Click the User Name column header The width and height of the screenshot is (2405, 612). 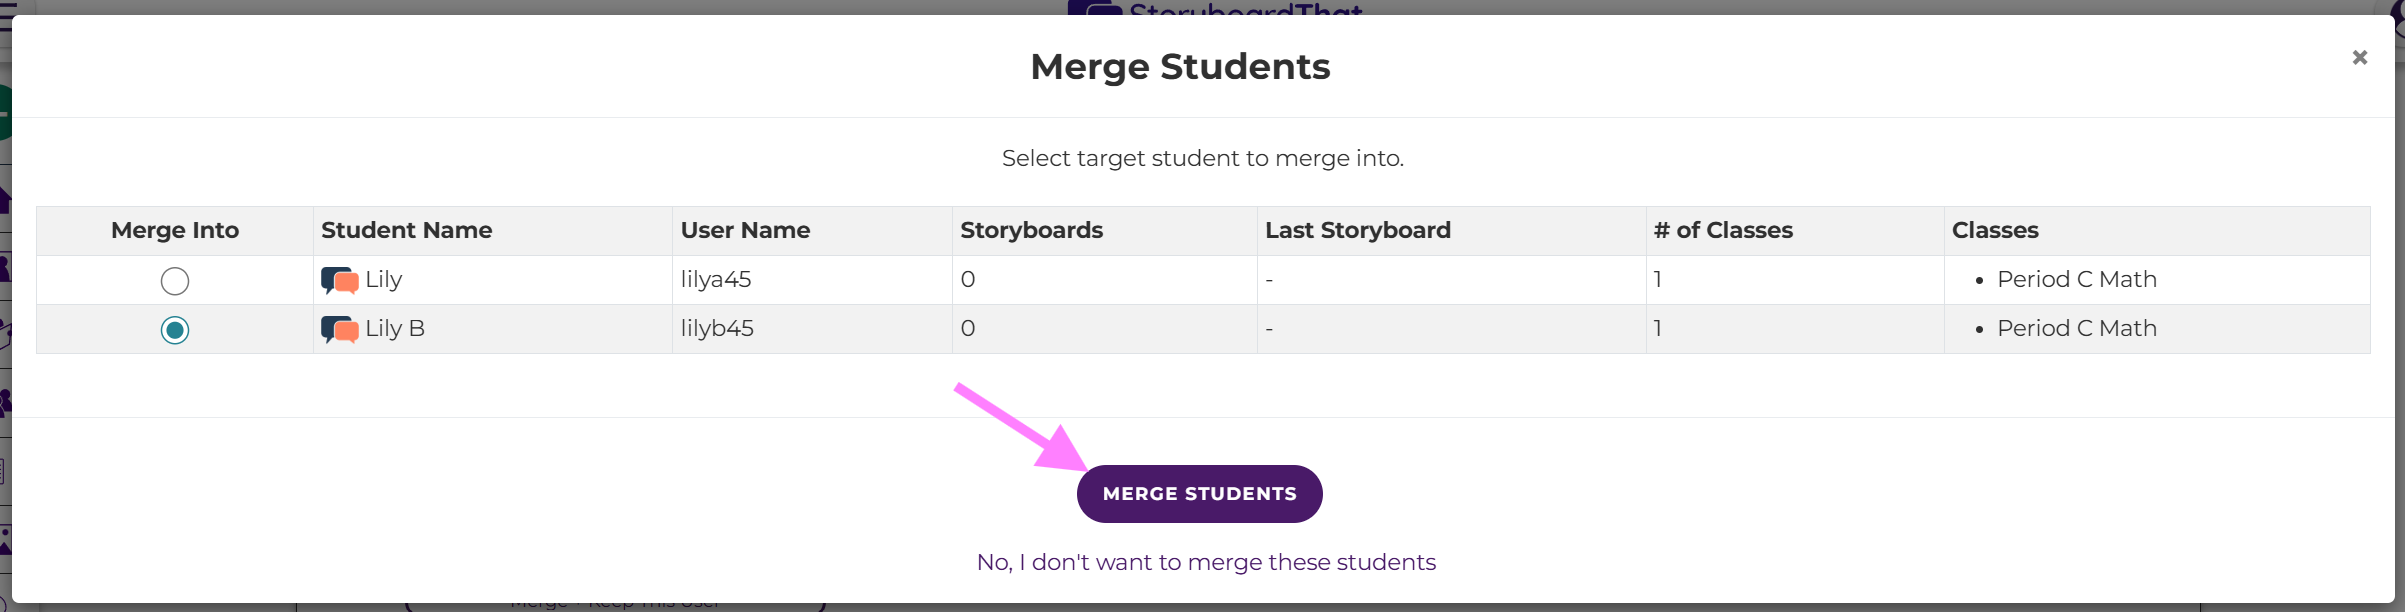pos(745,230)
